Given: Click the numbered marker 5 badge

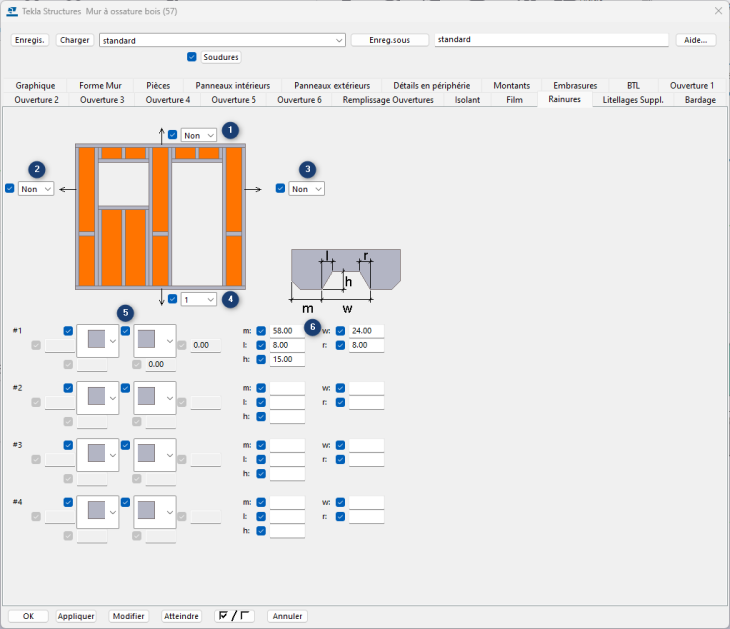Looking at the screenshot, I should coord(124,313).
